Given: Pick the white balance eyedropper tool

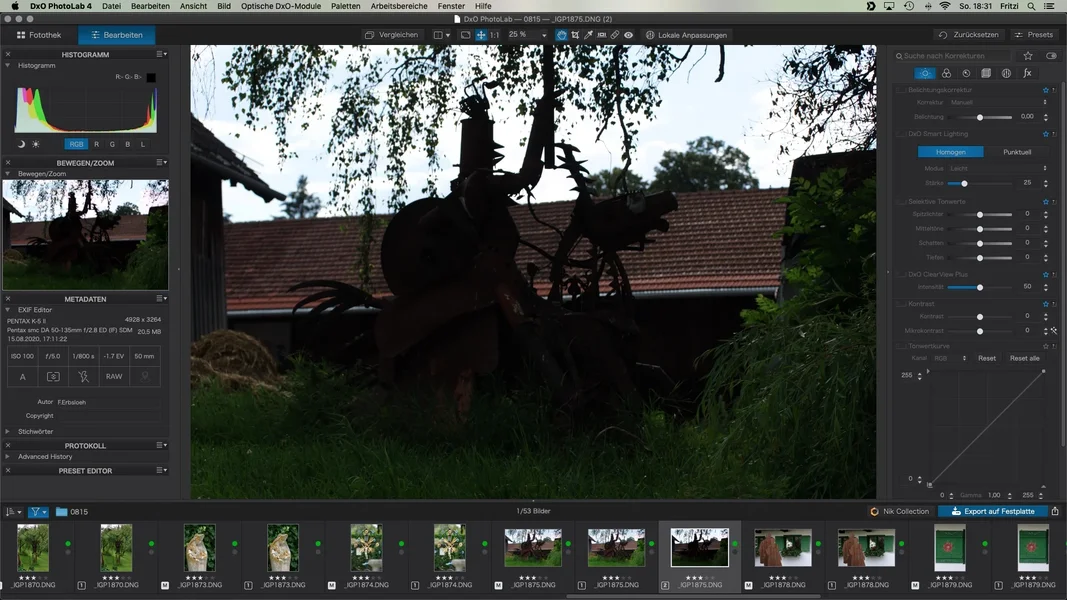Looking at the screenshot, I should pos(588,35).
